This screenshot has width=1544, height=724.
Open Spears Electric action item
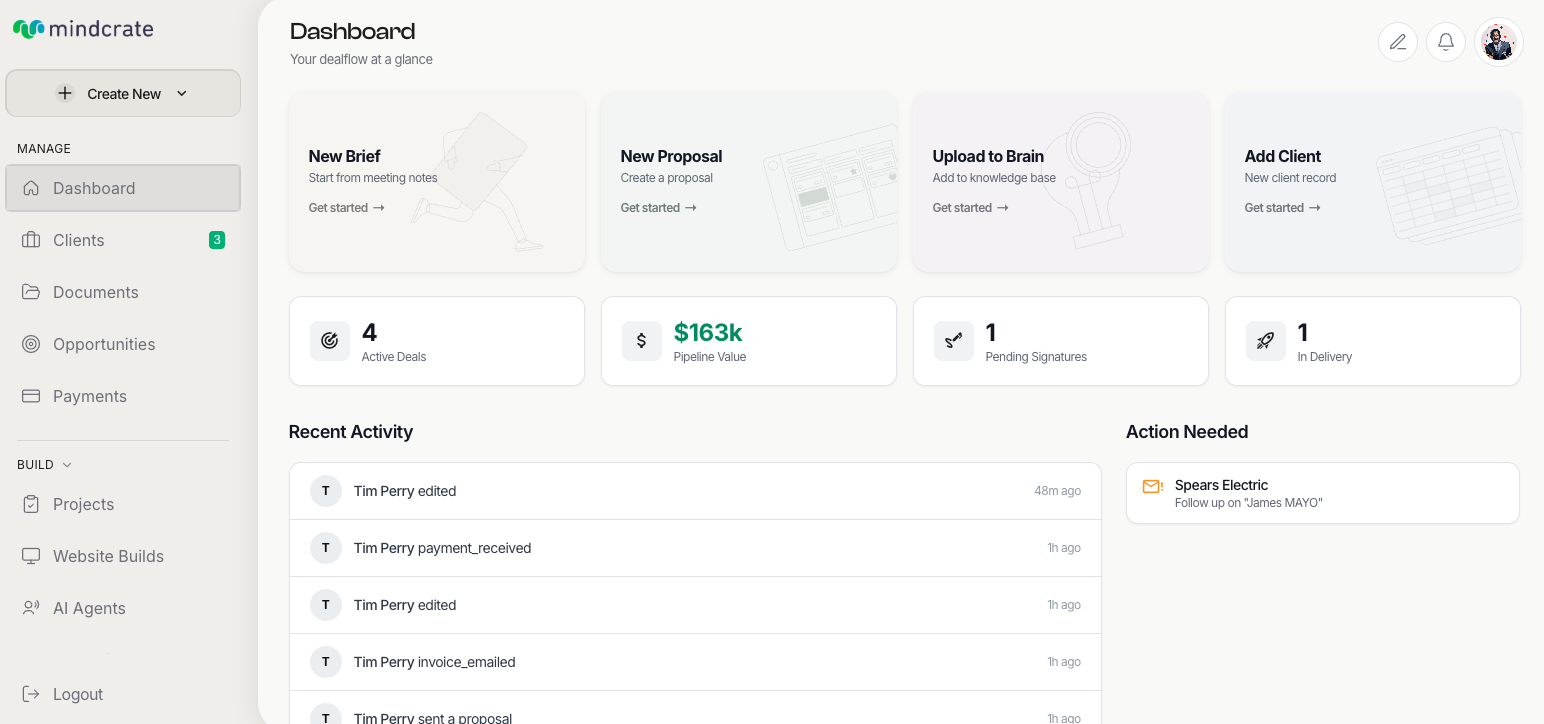(1323, 493)
